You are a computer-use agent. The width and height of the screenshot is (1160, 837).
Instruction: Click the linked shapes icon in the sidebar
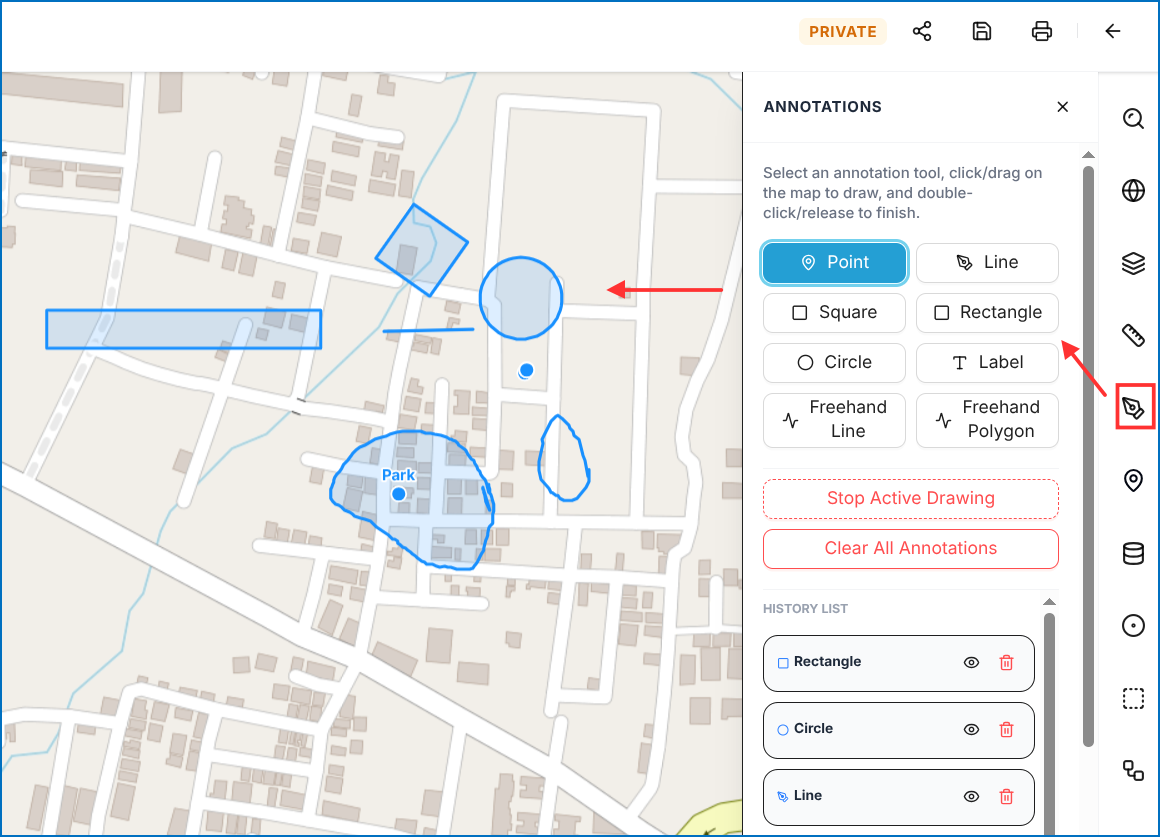coord(1133,770)
